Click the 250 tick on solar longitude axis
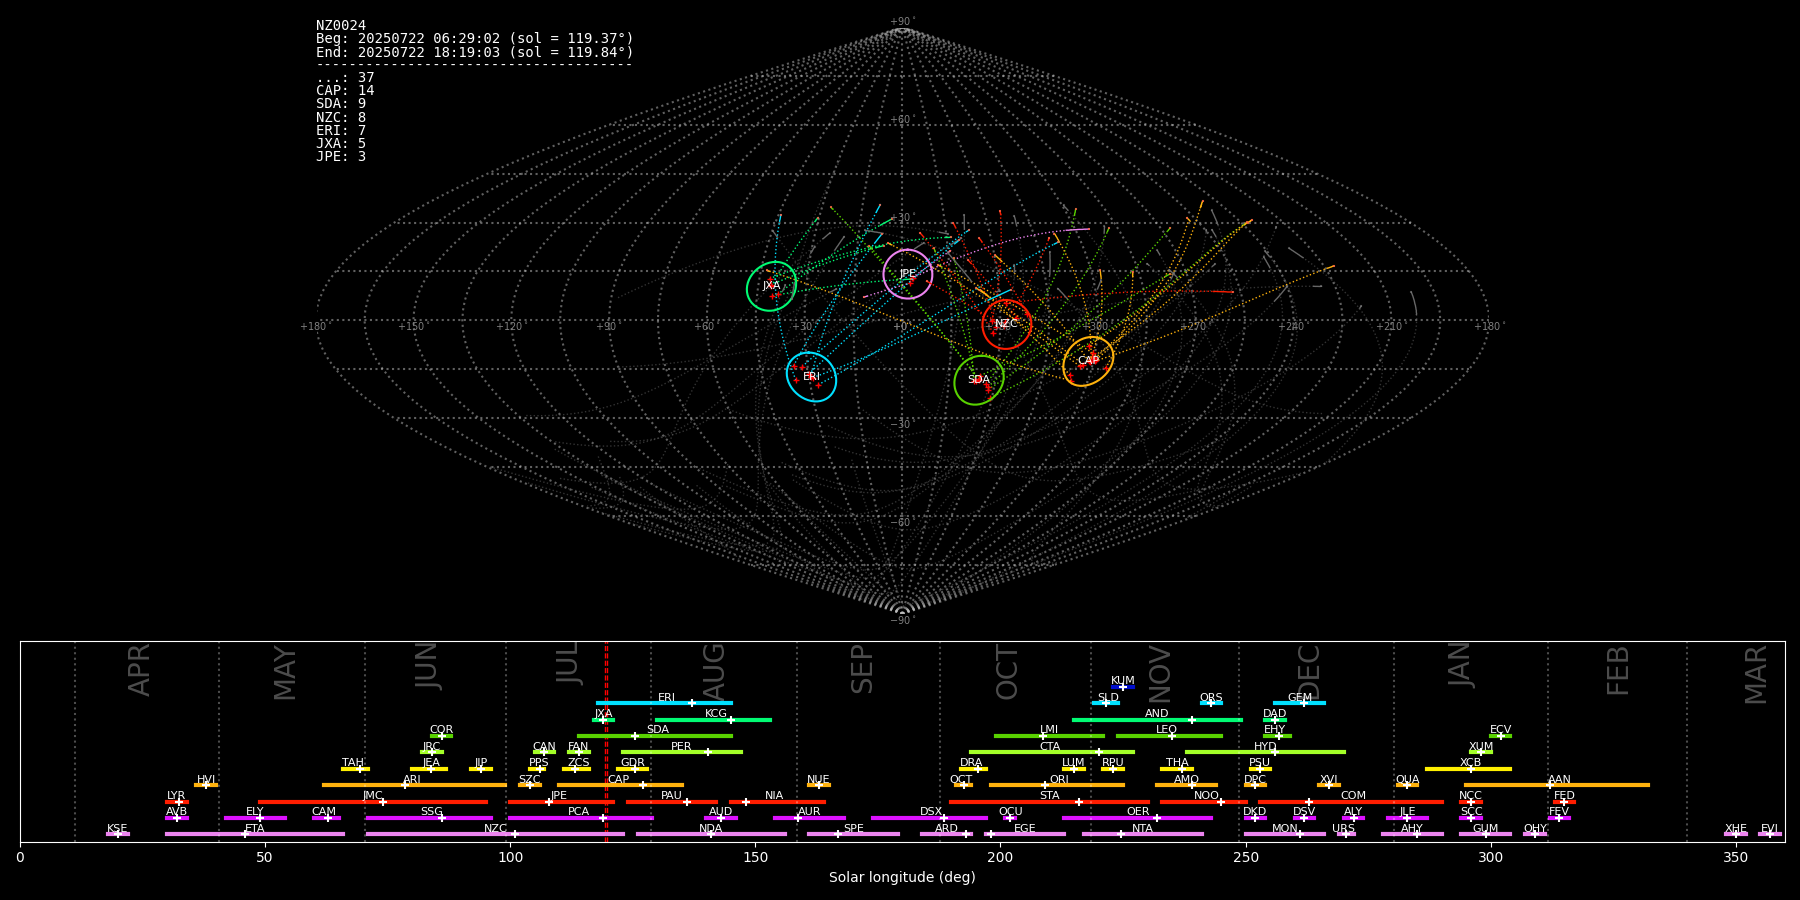Screen dimensions: 1800x900 pyautogui.click(x=1245, y=858)
